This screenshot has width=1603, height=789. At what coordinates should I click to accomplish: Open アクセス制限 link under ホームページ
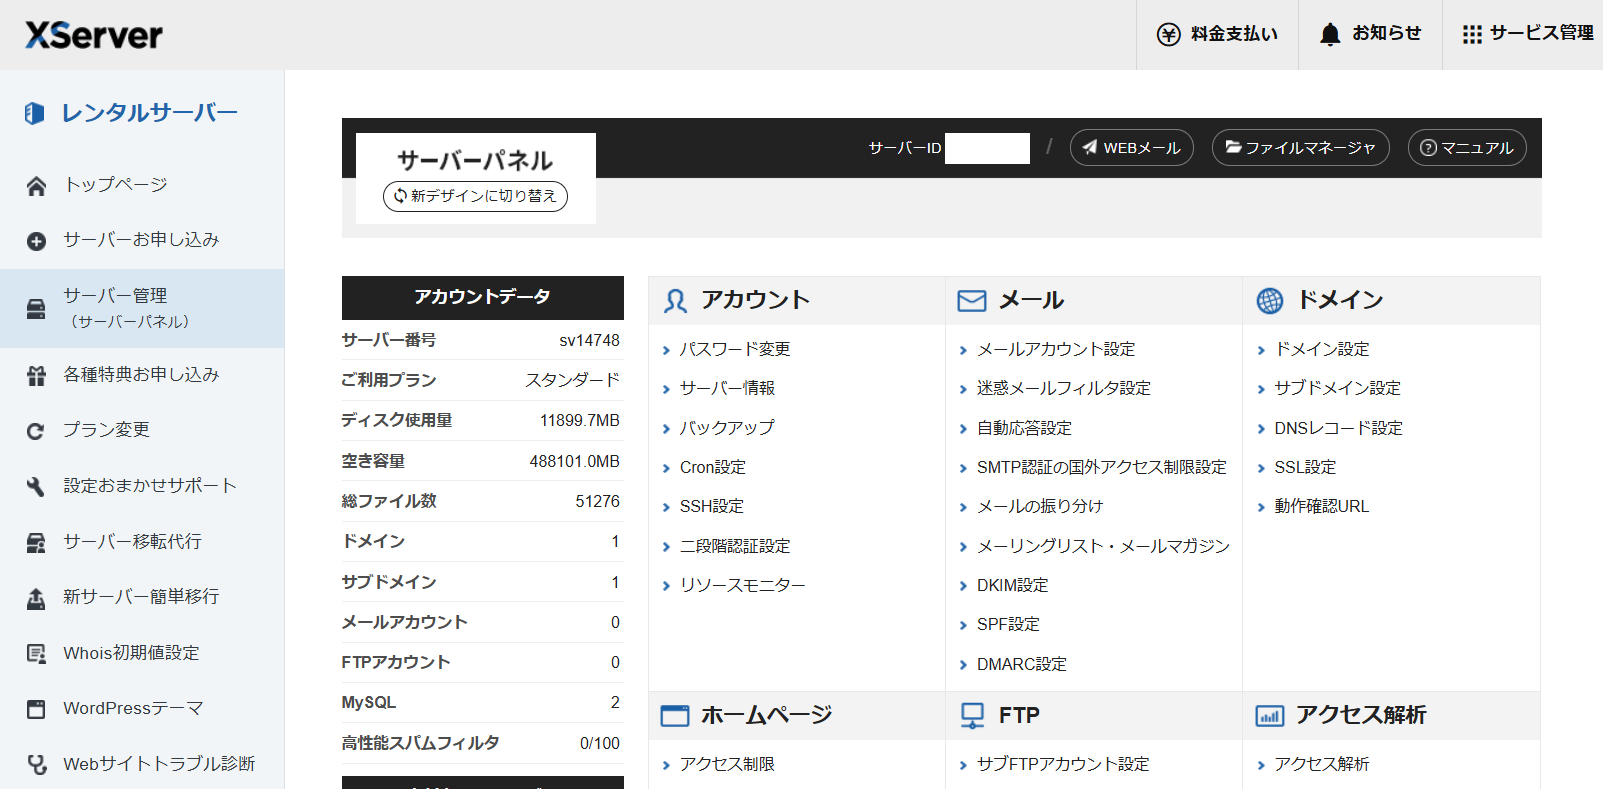point(727,764)
